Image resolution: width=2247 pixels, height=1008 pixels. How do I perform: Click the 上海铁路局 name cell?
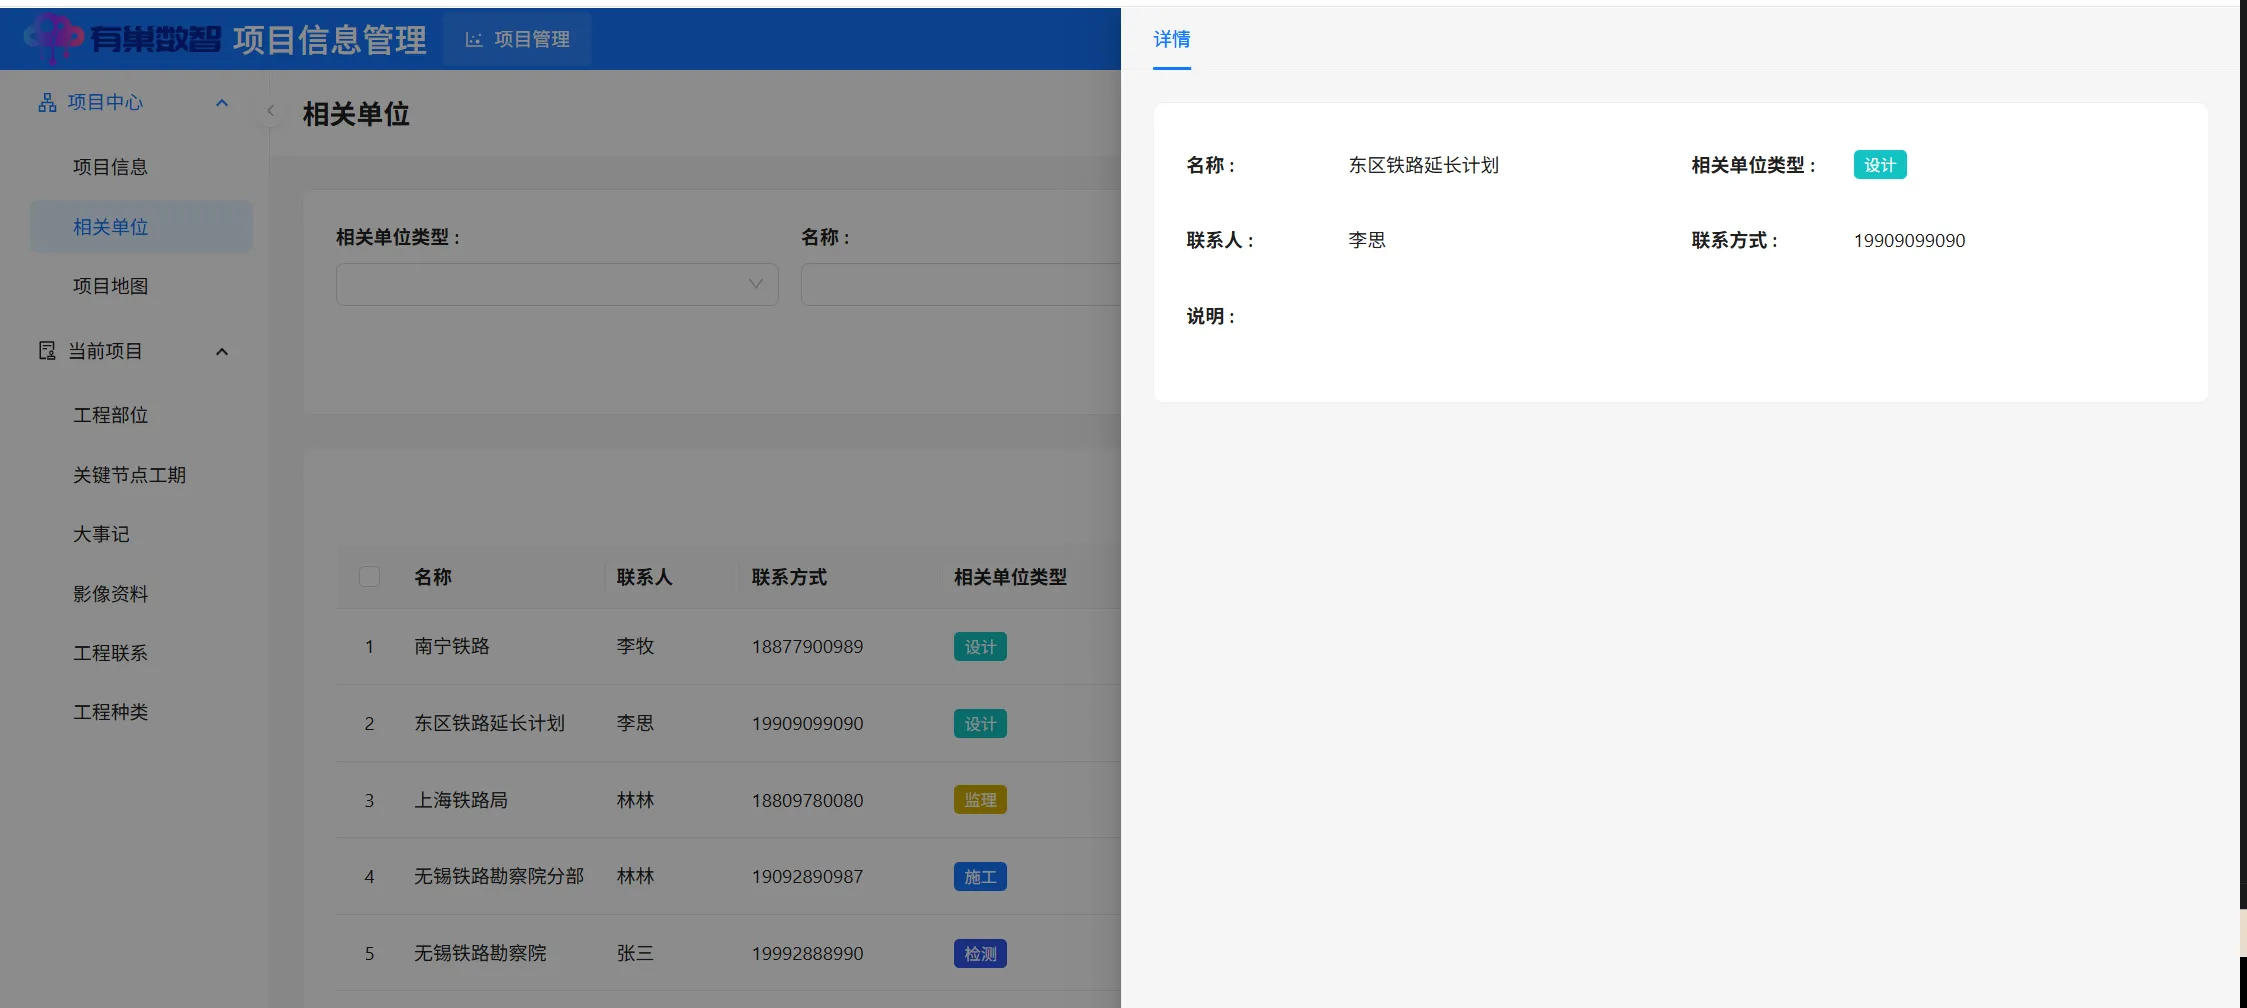[x=461, y=800]
